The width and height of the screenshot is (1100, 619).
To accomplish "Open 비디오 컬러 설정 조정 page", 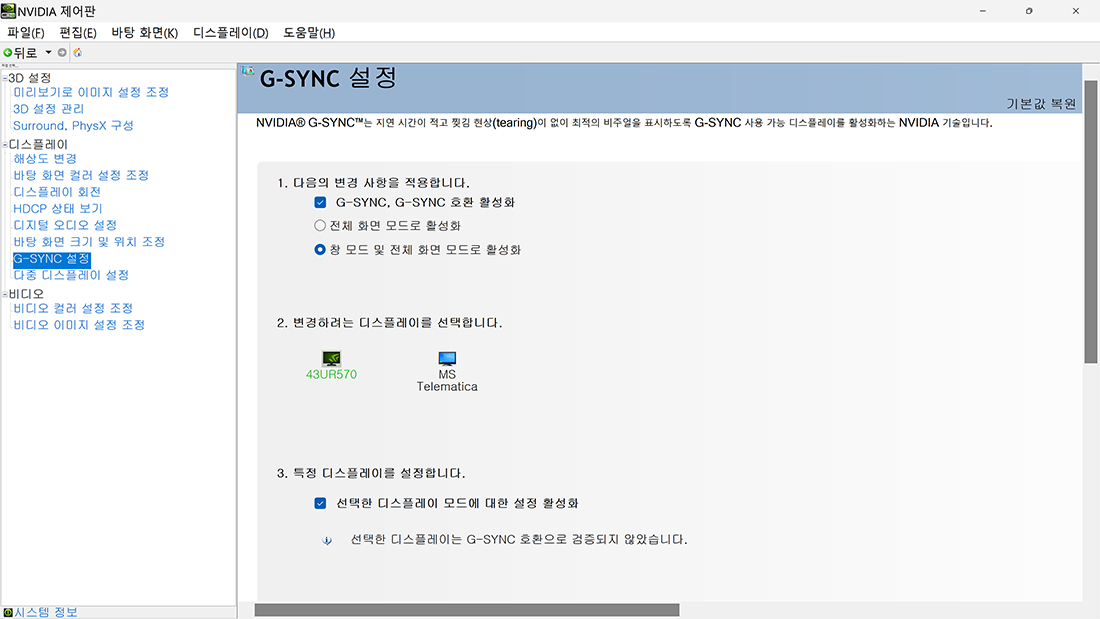I will [73, 308].
